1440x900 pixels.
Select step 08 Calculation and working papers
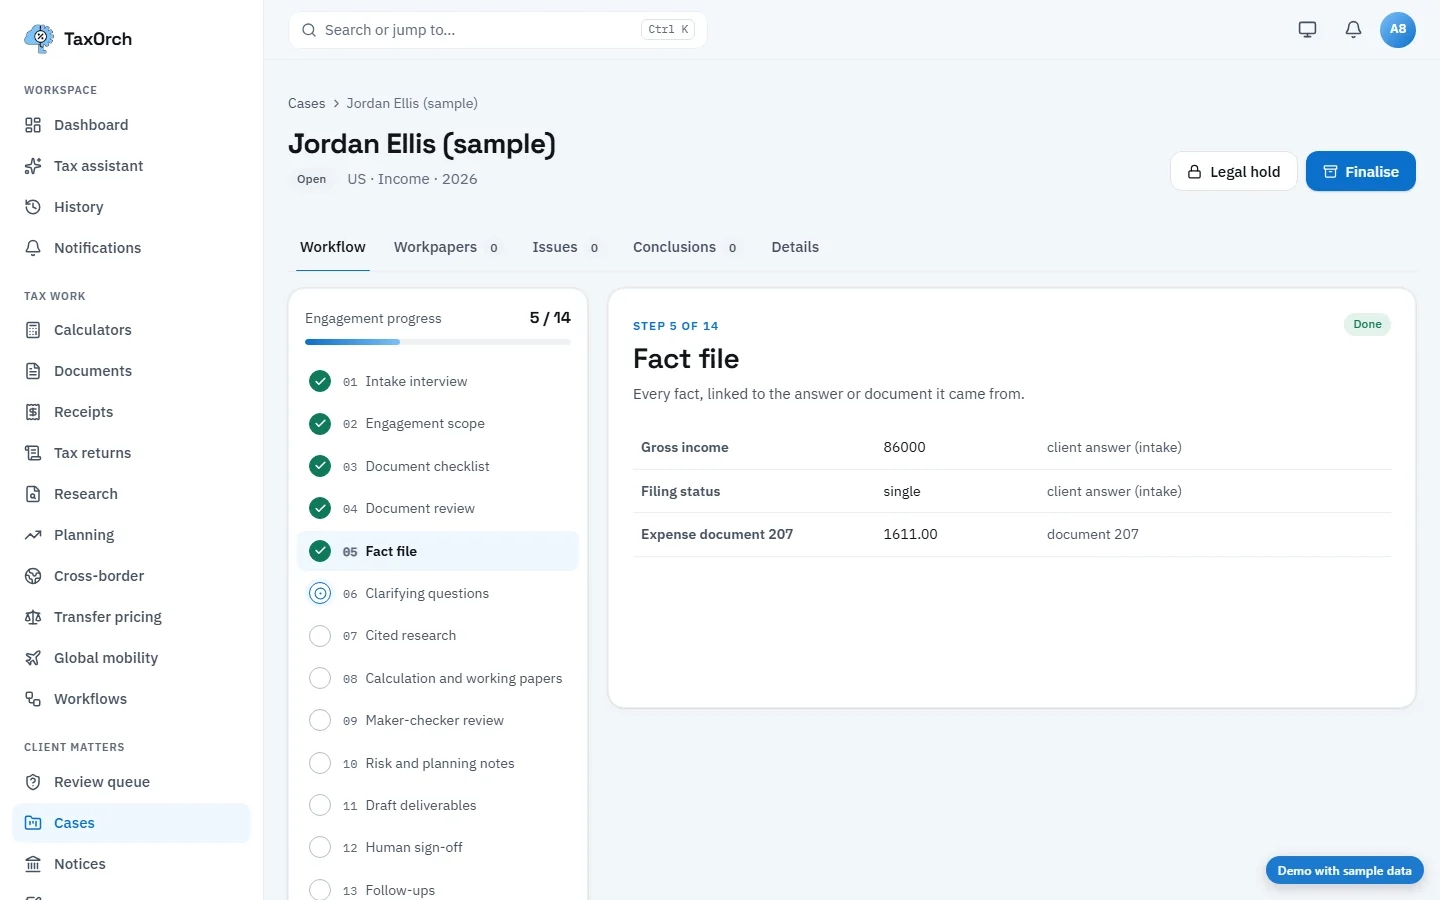[x=438, y=678]
